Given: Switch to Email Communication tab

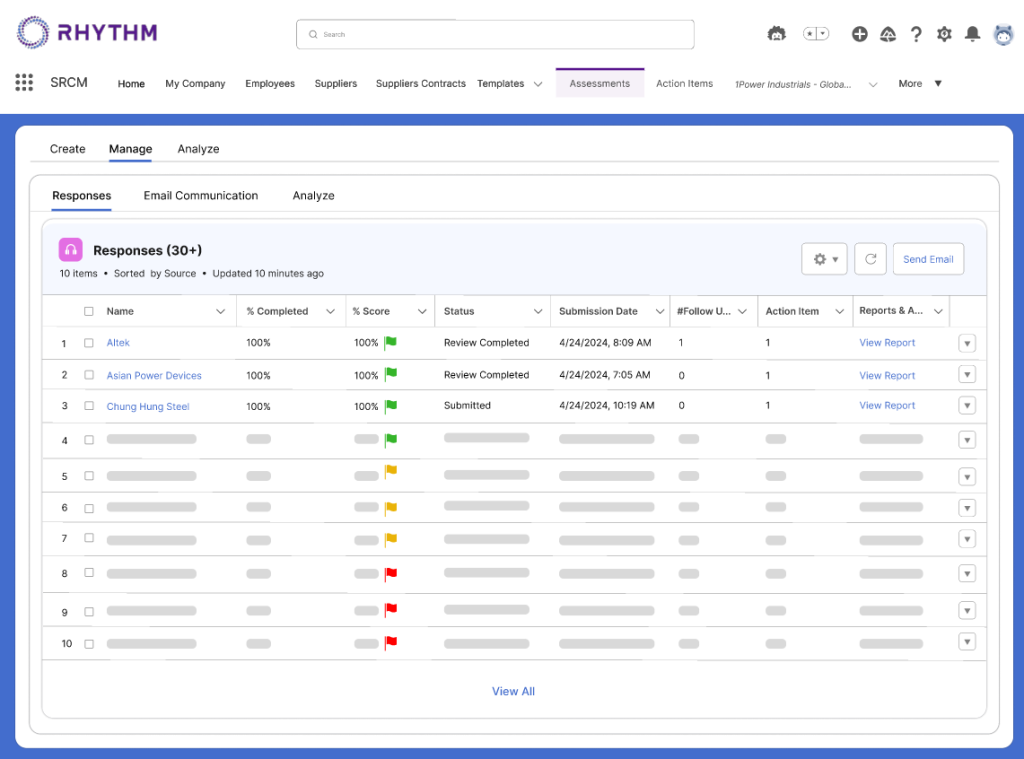Looking at the screenshot, I should pos(201,196).
